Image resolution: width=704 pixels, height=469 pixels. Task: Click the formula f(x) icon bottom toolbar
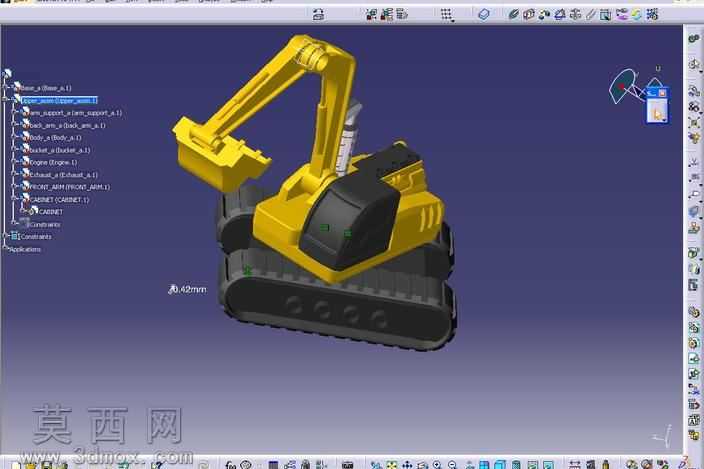pyautogui.click(x=231, y=465)
